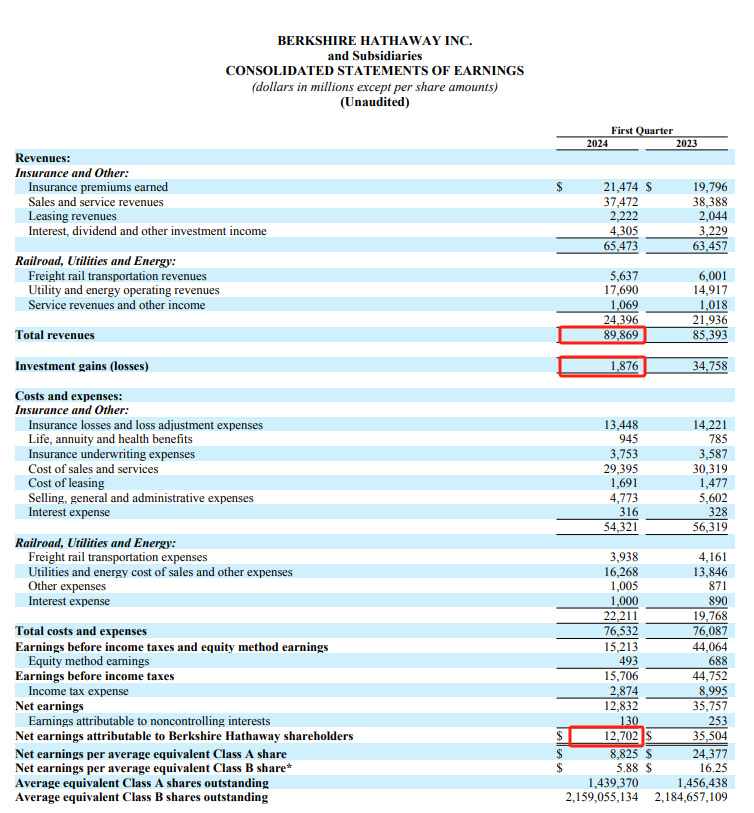Screen dimensions: 754x813
Task: Click the CONSOLIDATED STATEMENTS OF EARNINGS heading
Action: click(374, 71)
